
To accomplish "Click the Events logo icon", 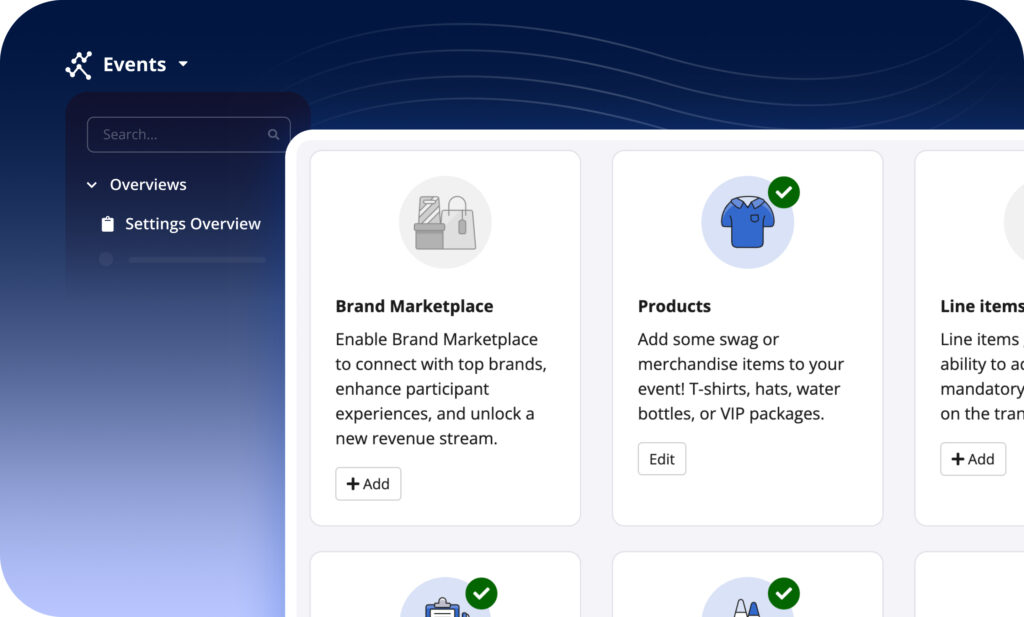I will click(x=78, y=65).
